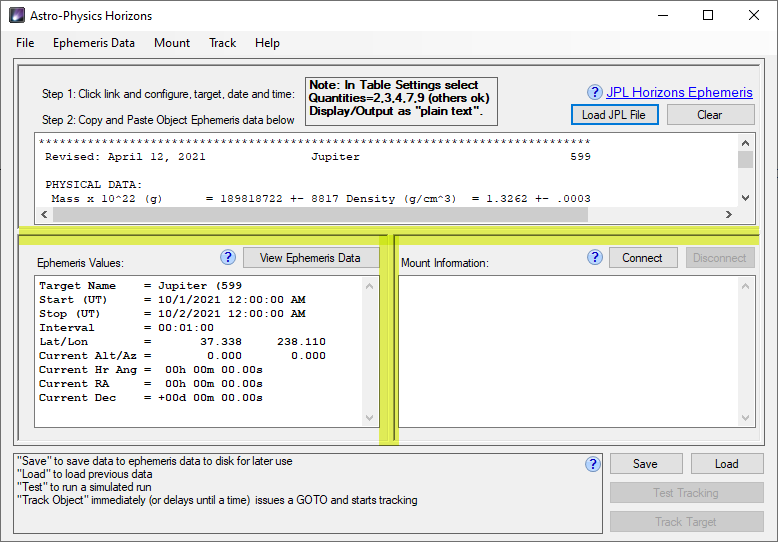Click the vertical scrollbar thumb in paste box
Image resolution: width=778 pixels, height=542 pixels.
tap(745, 159)
